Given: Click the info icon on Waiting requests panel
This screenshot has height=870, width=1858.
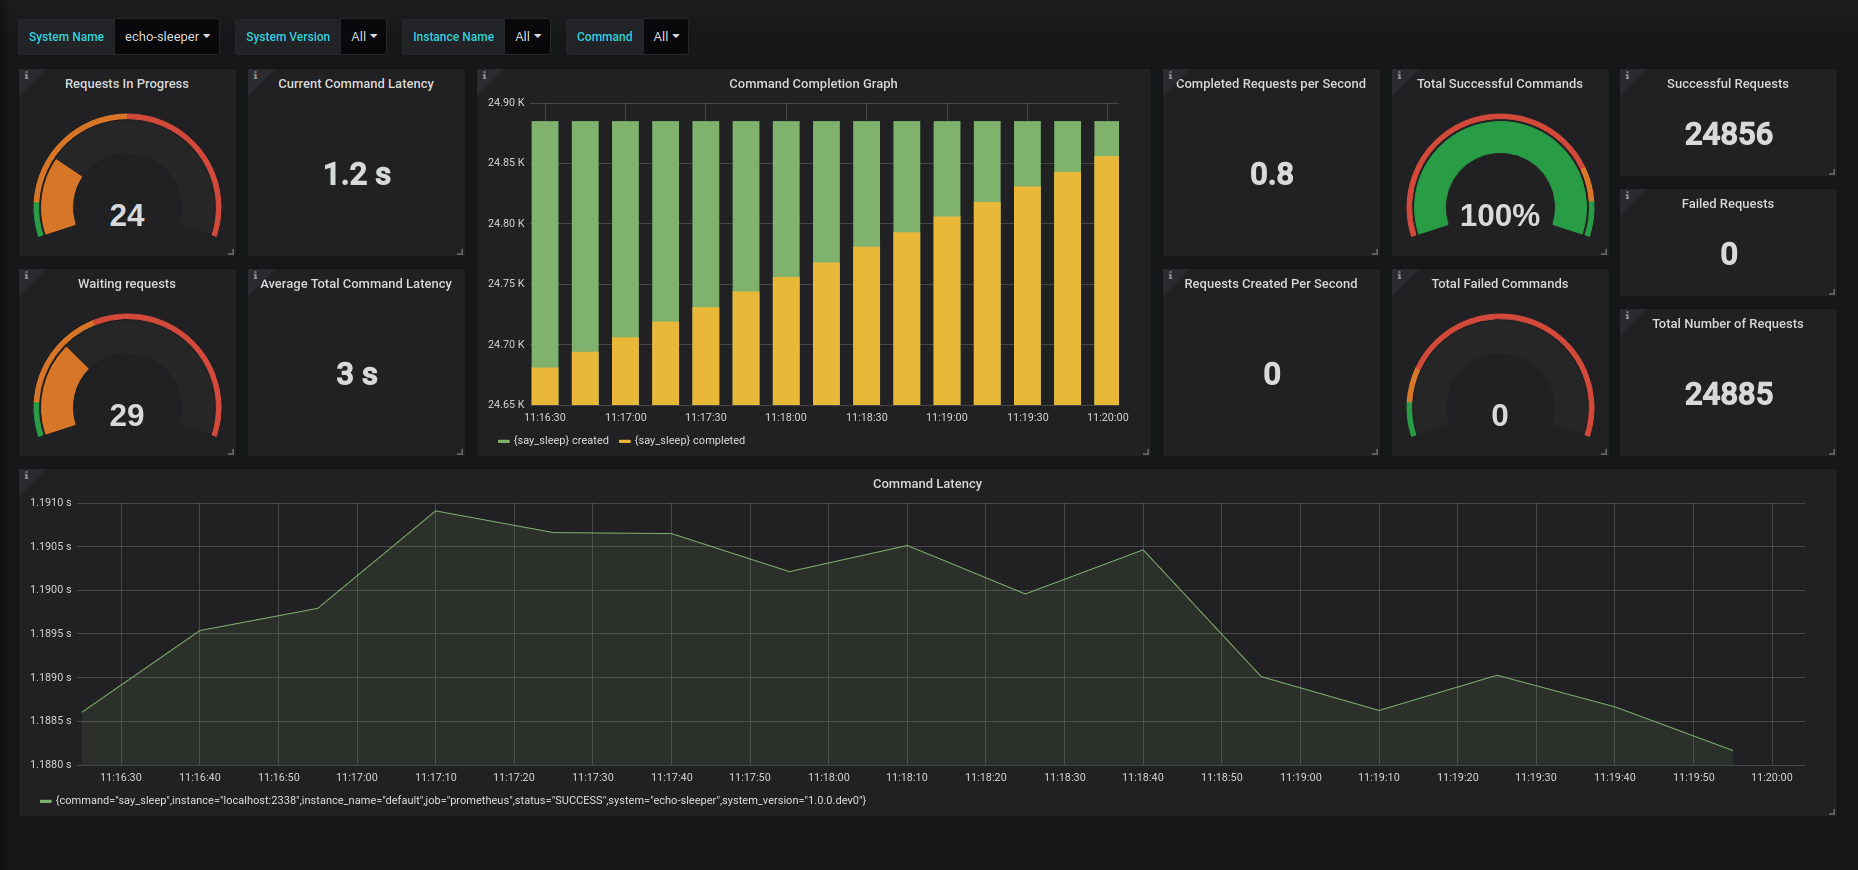Looking at the screenshot, I should click(x=26, y=276).
